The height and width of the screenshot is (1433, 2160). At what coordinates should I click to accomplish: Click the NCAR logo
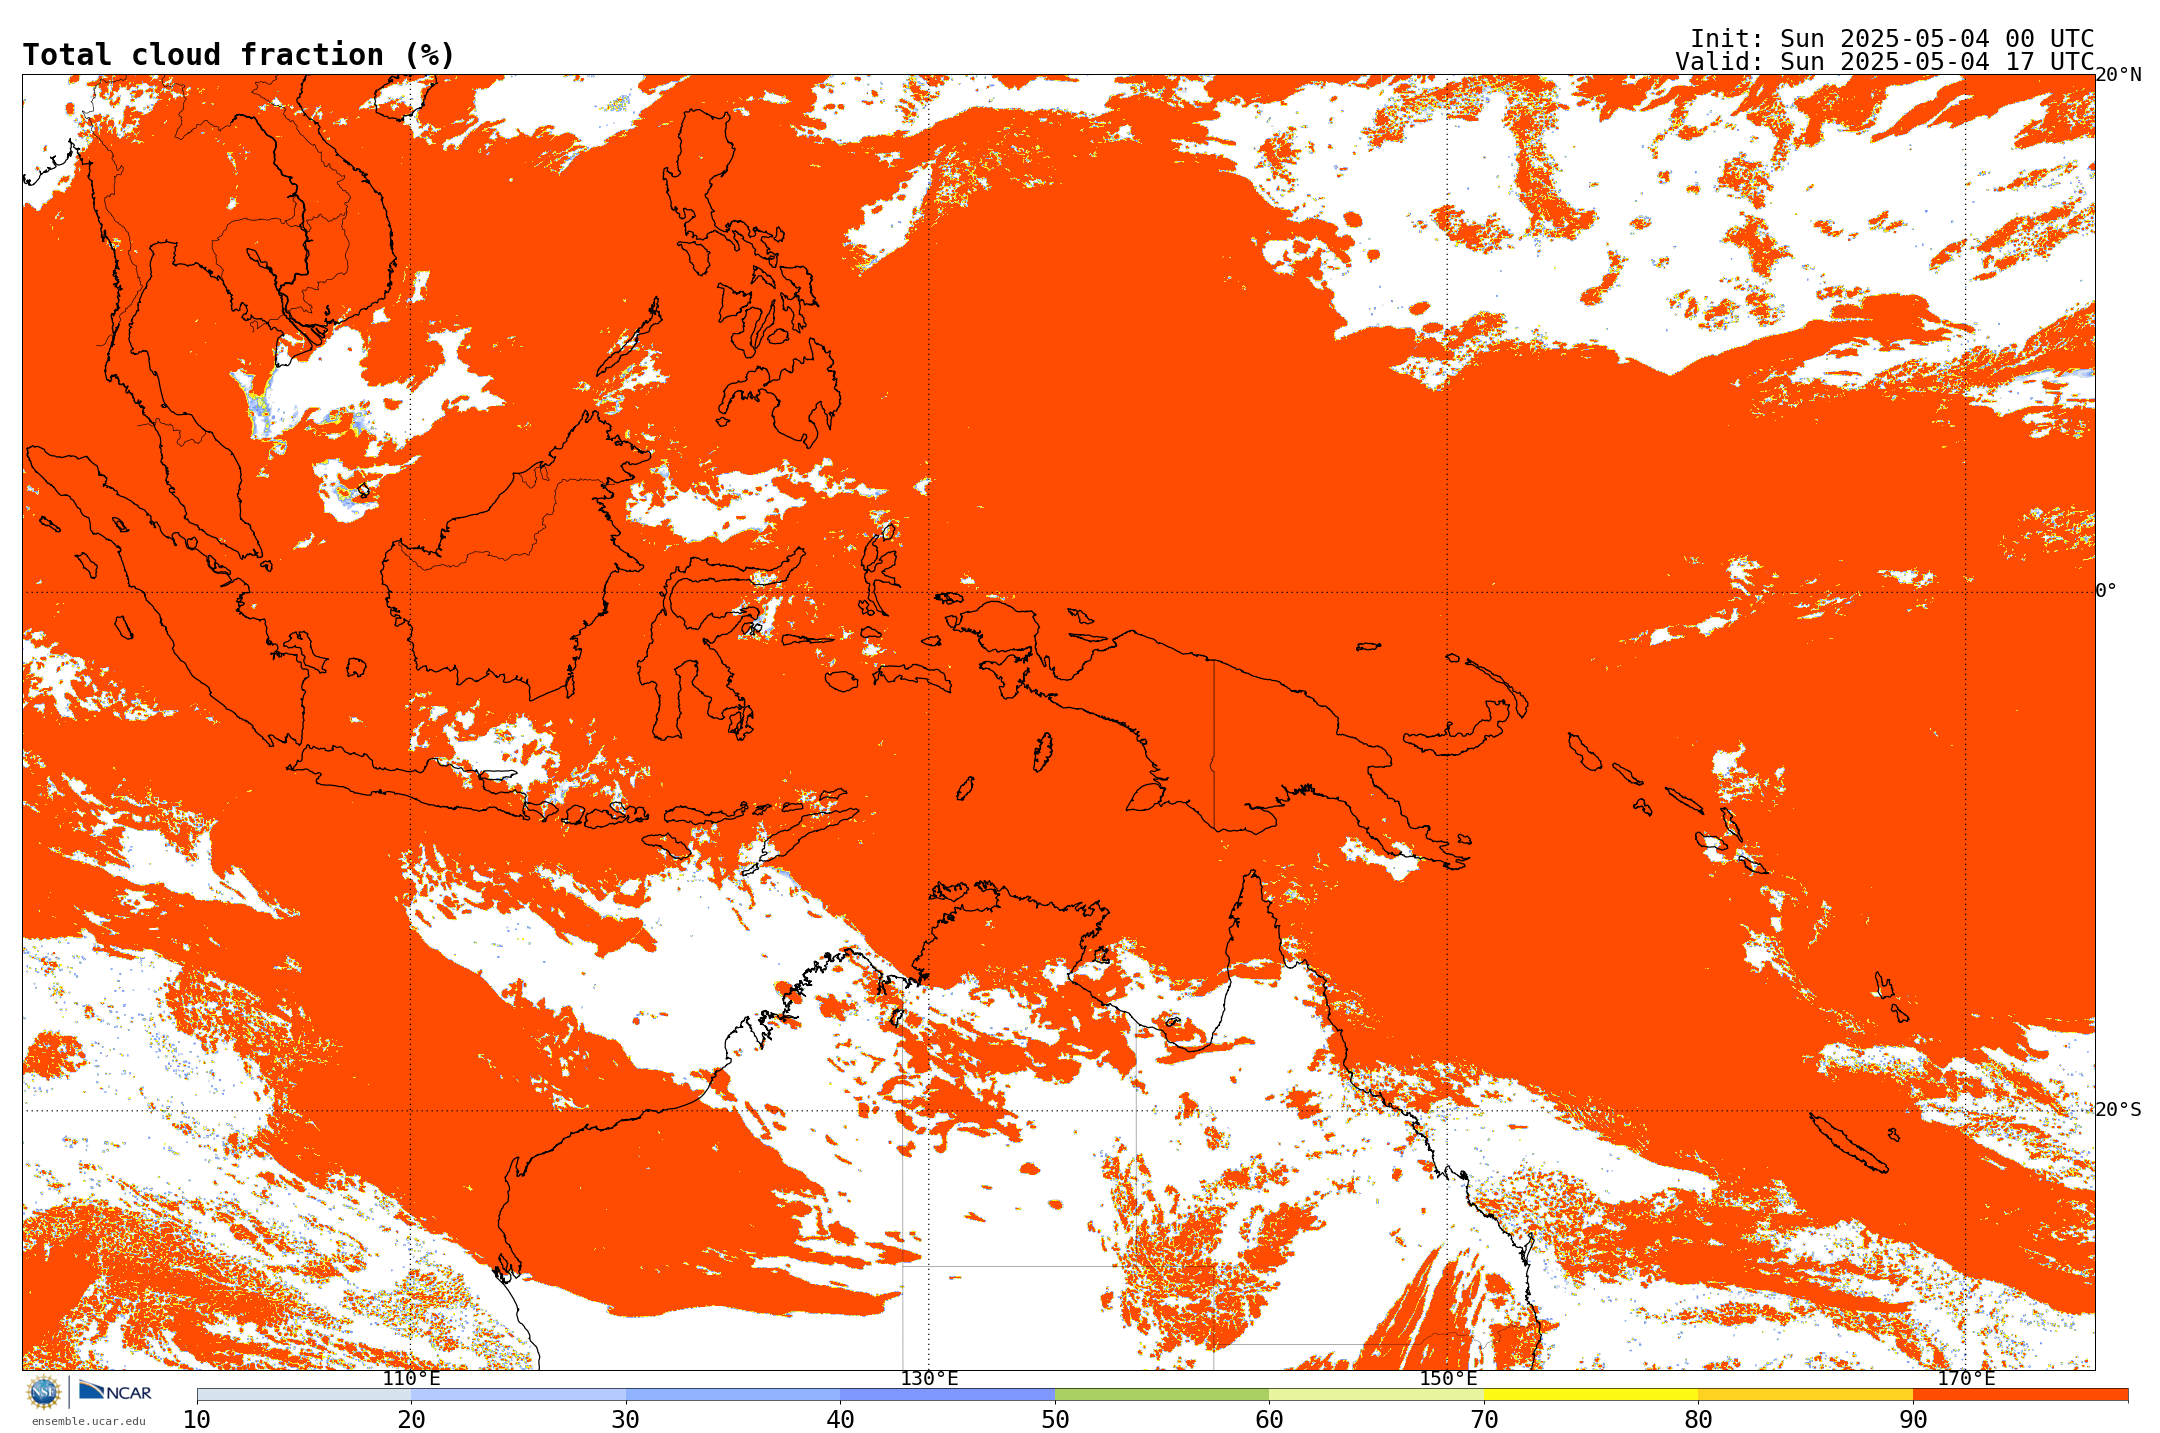115,1391
